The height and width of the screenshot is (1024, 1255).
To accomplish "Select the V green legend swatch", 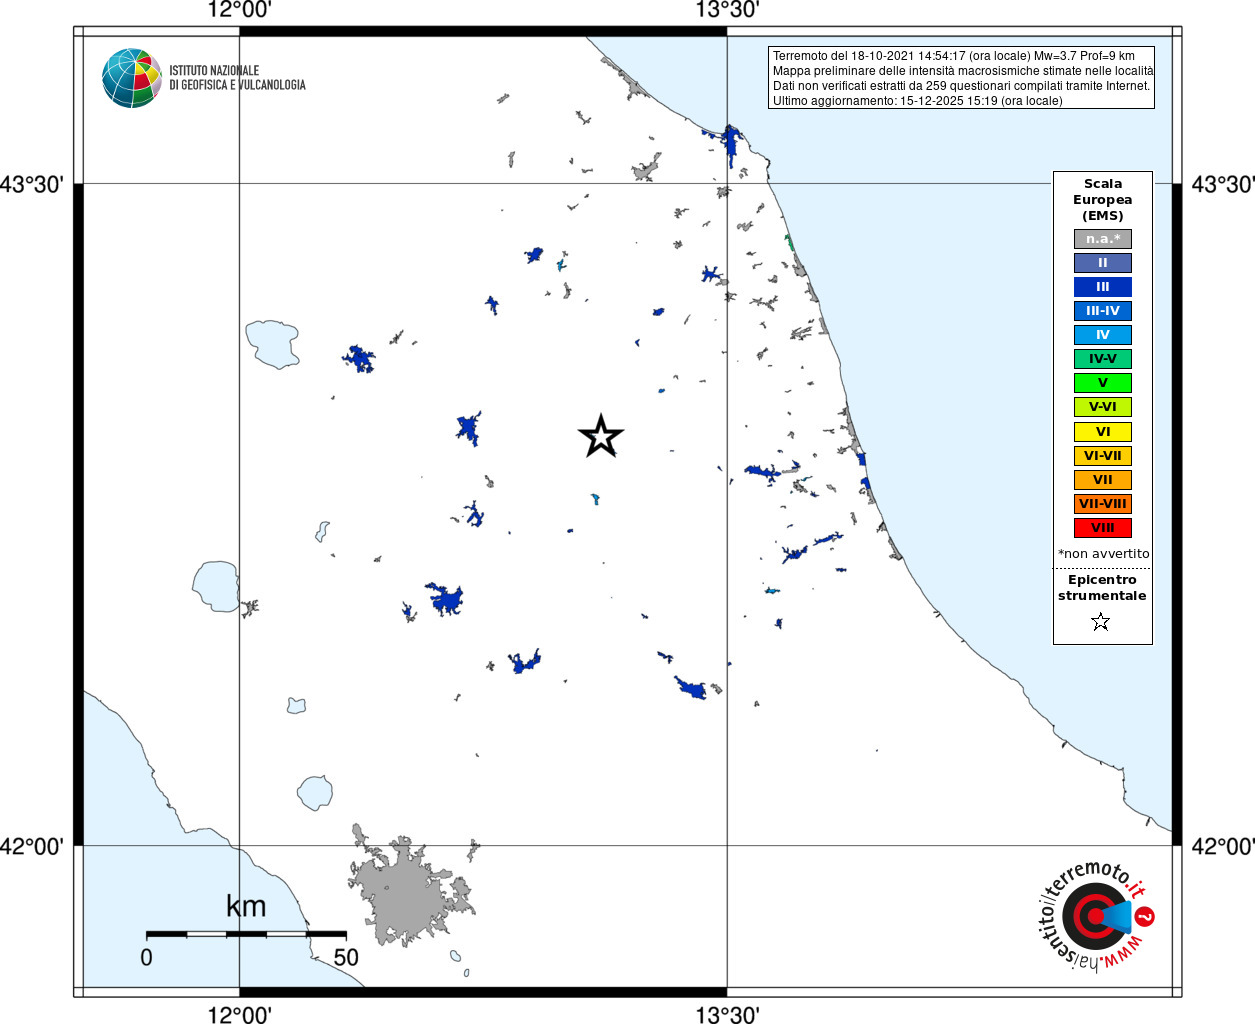I will 1103,383.
